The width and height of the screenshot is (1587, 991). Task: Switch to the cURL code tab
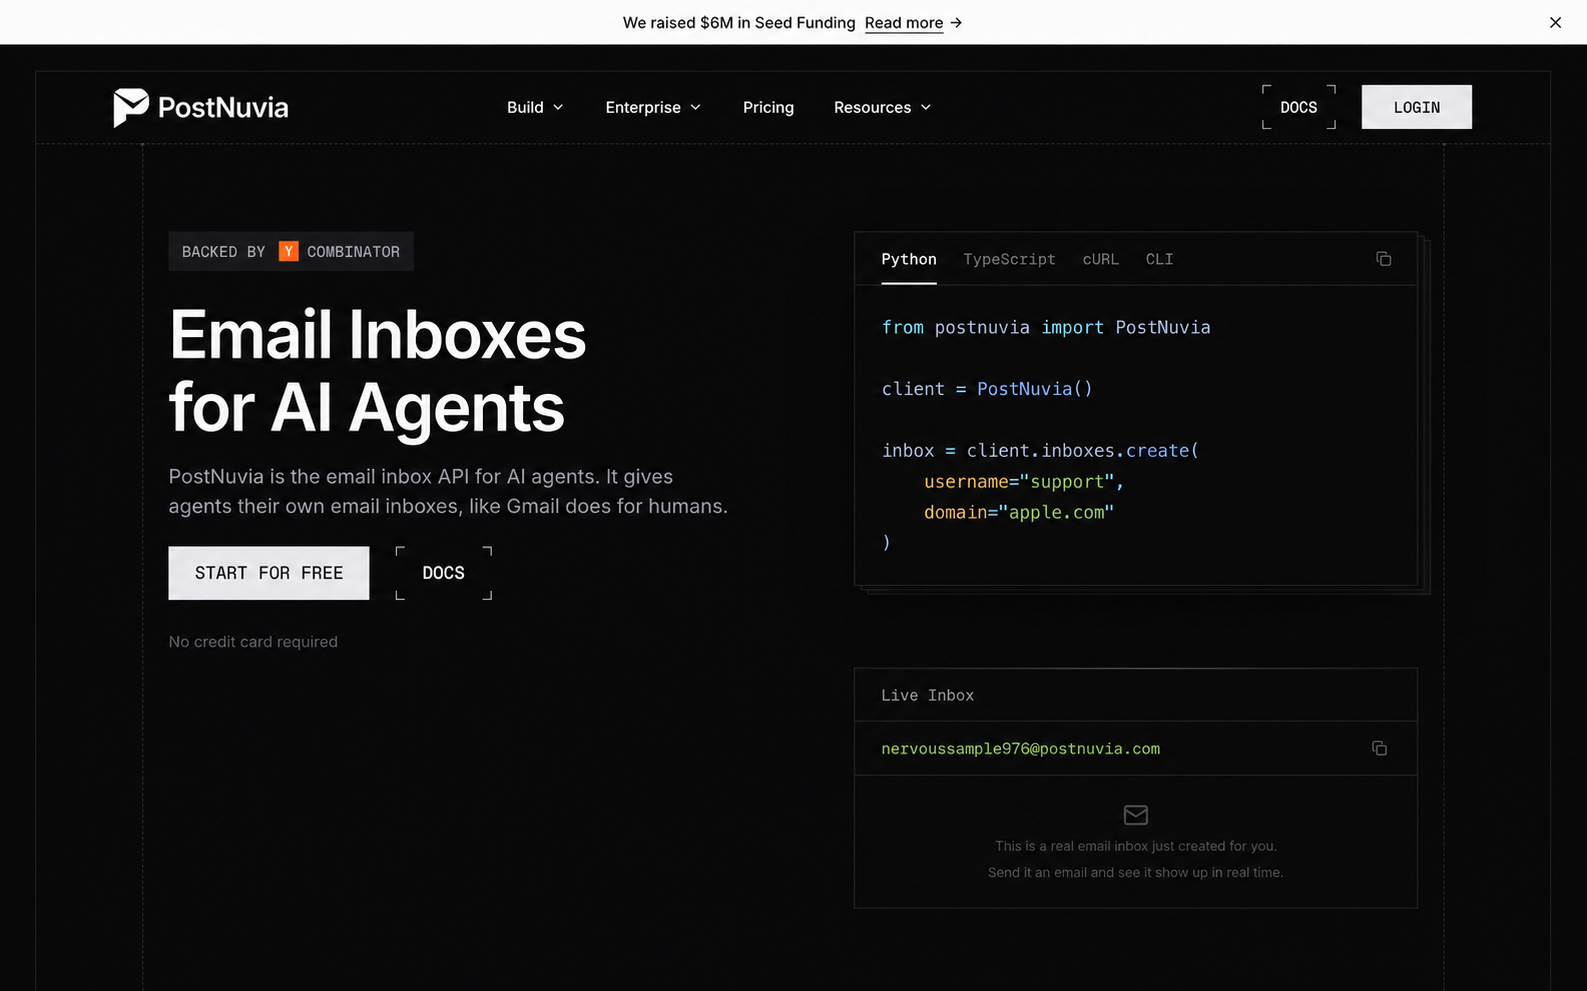(1100, 259)
